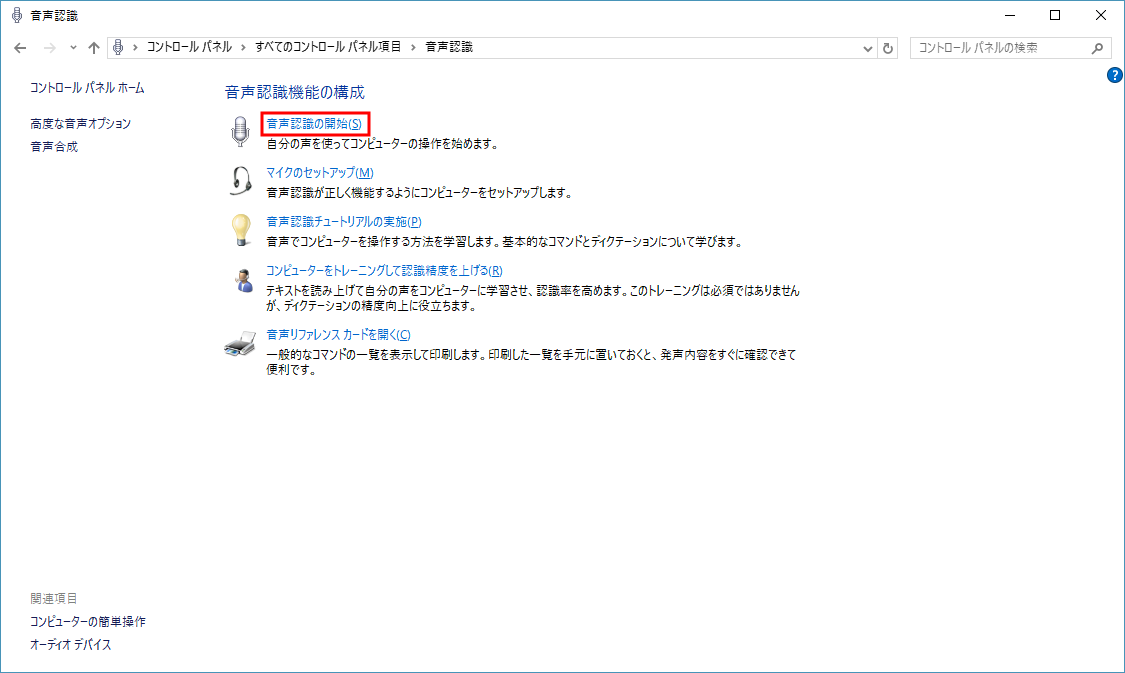Screen dimensions: 1125x673
Task: Select コントロール パネル in the breadcrumb
Action: coord(189,47)
